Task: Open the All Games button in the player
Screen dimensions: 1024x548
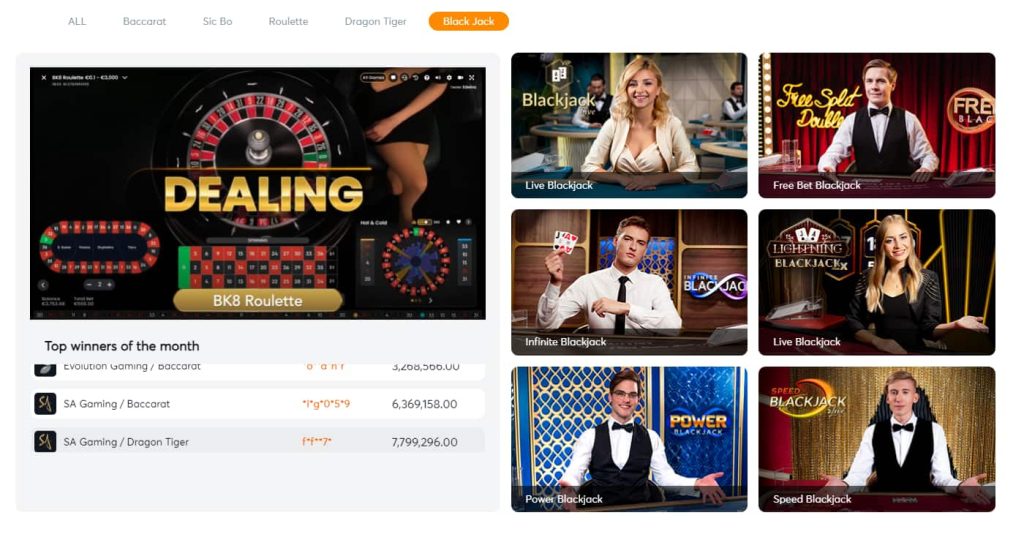Action: coord(373,78)
